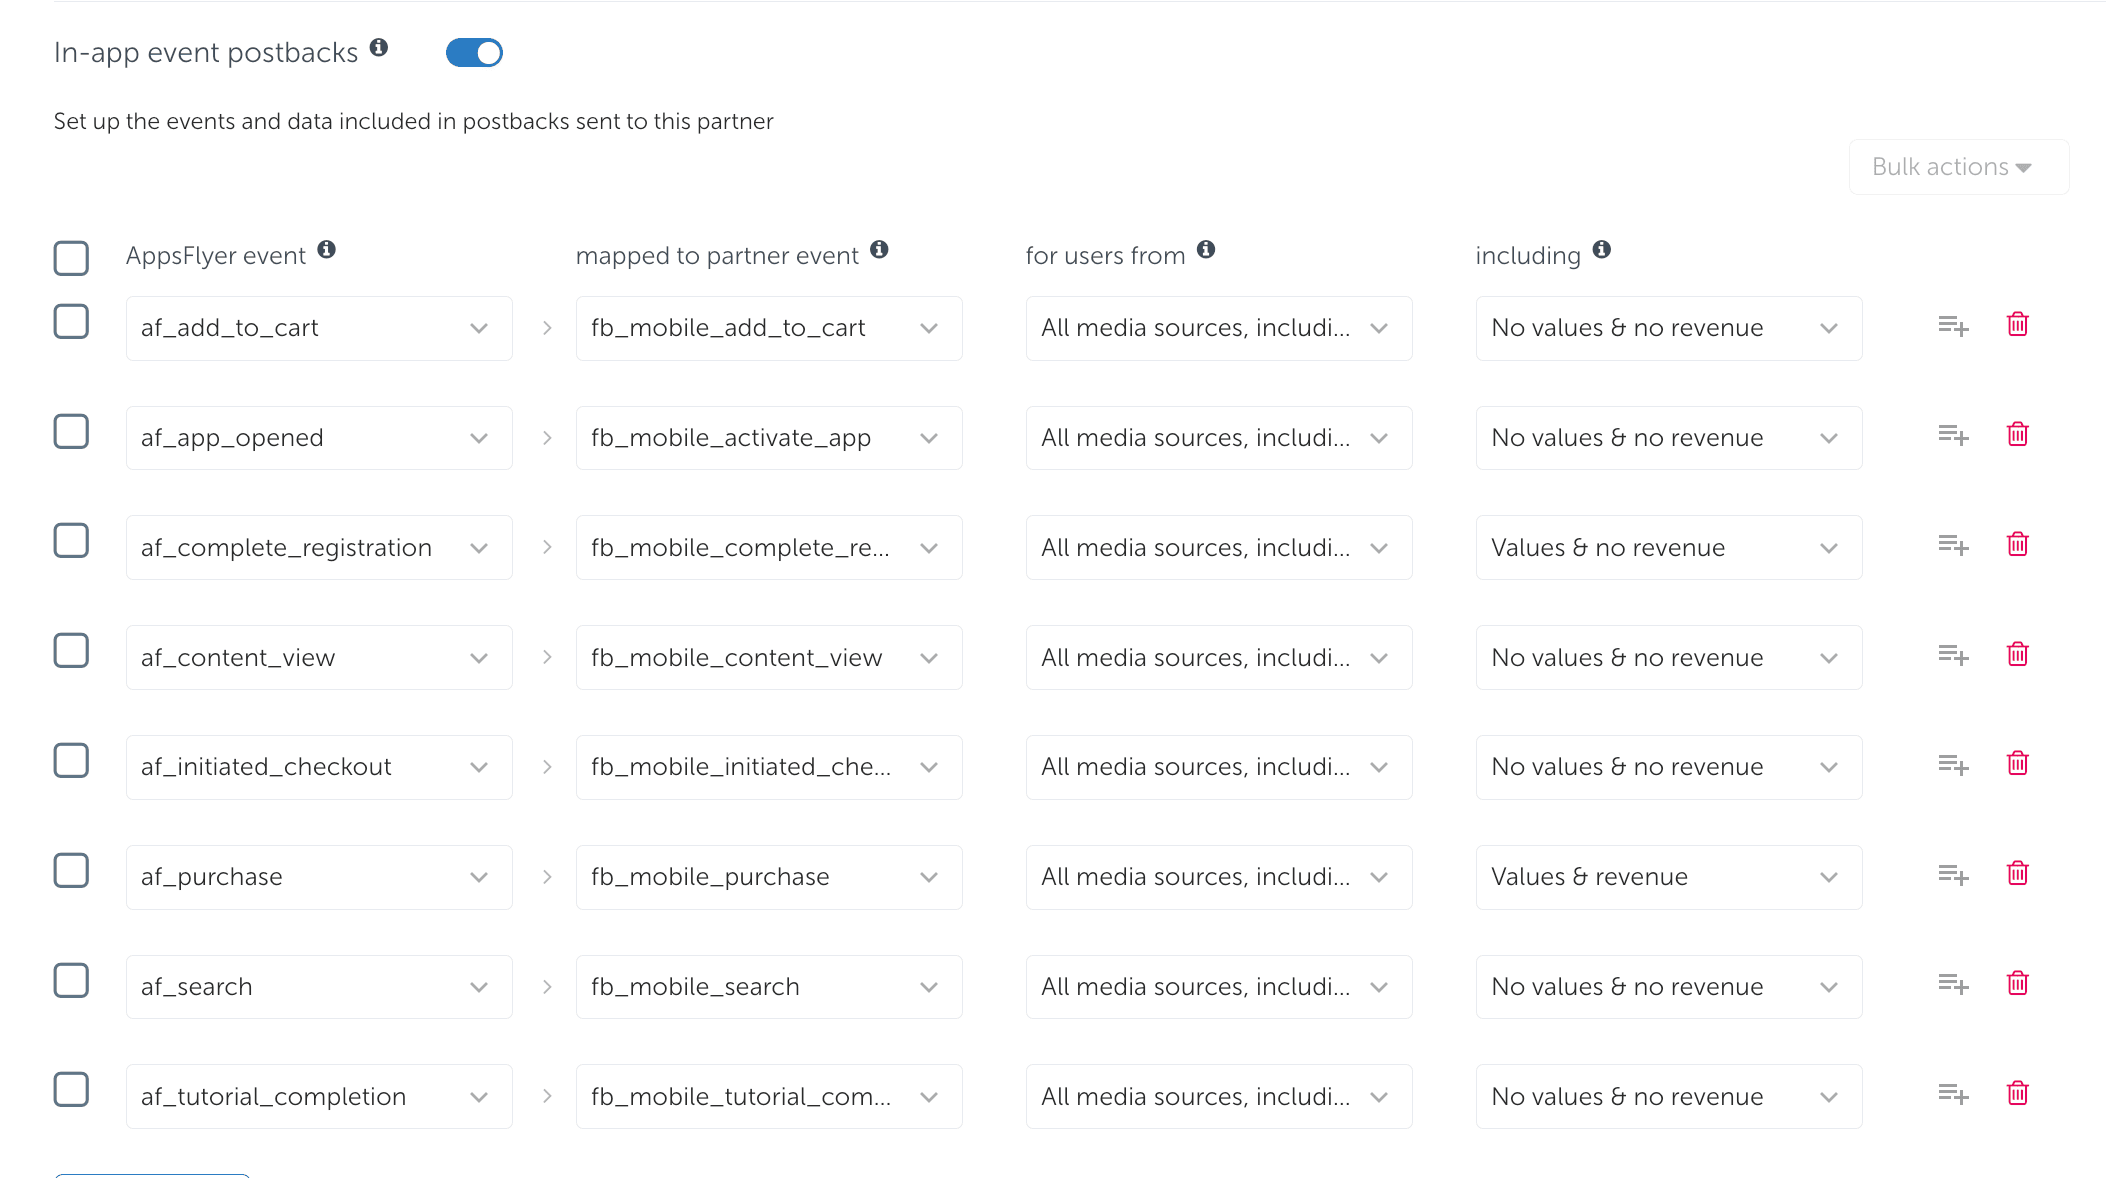Image resolution: width=2106 pixels, height=1178 pixels.
Task: Click info icon next to AppsFlyer event
Action: click(327, 249)
